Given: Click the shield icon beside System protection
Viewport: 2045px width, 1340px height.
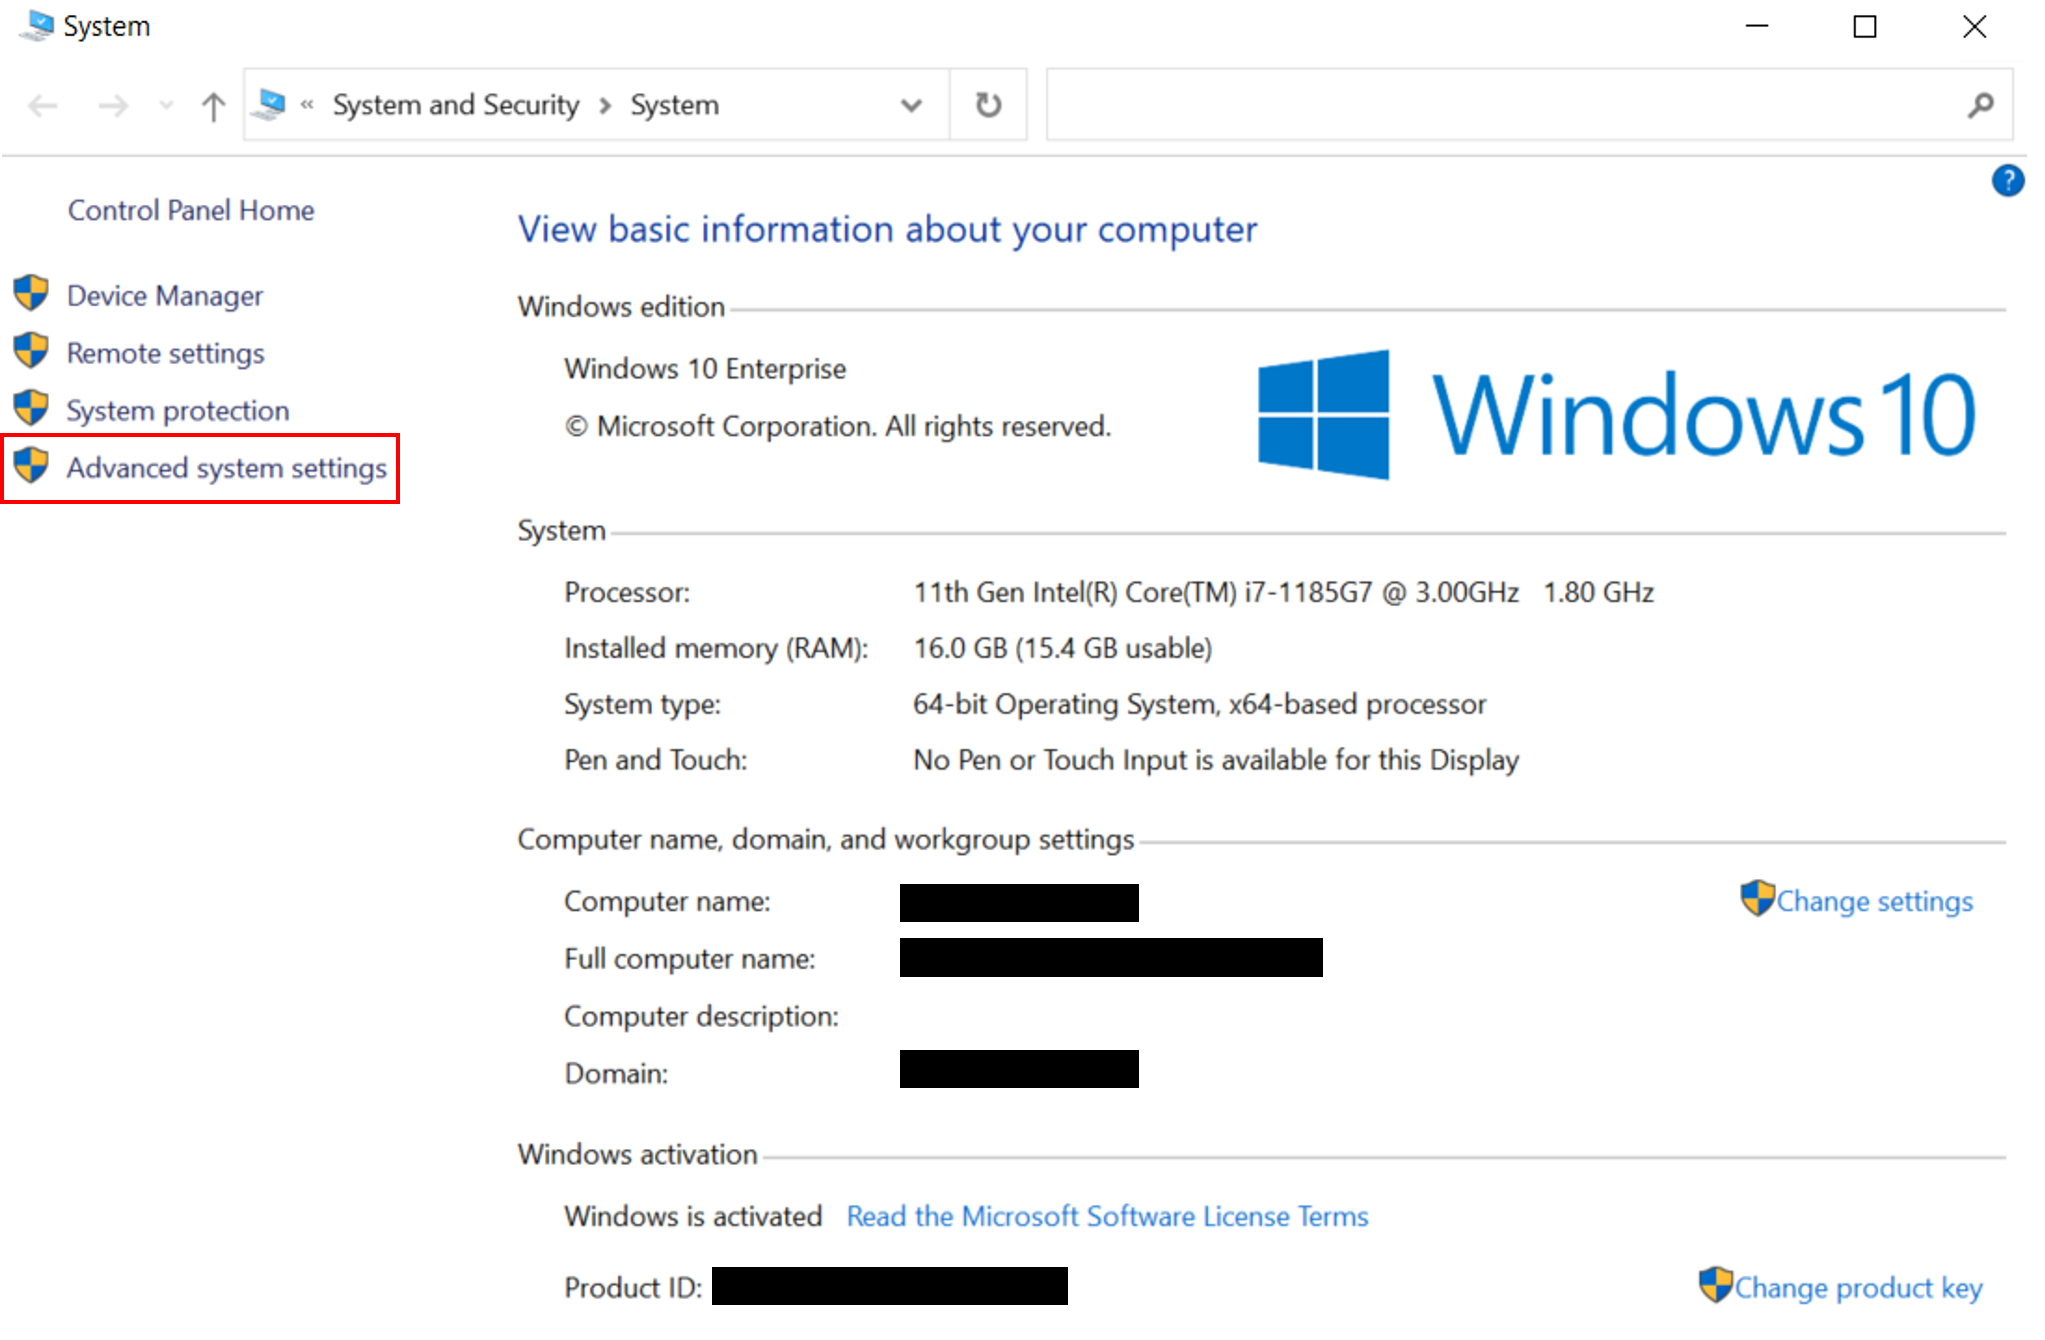Looking at the screenshot, I should point(31,408).
